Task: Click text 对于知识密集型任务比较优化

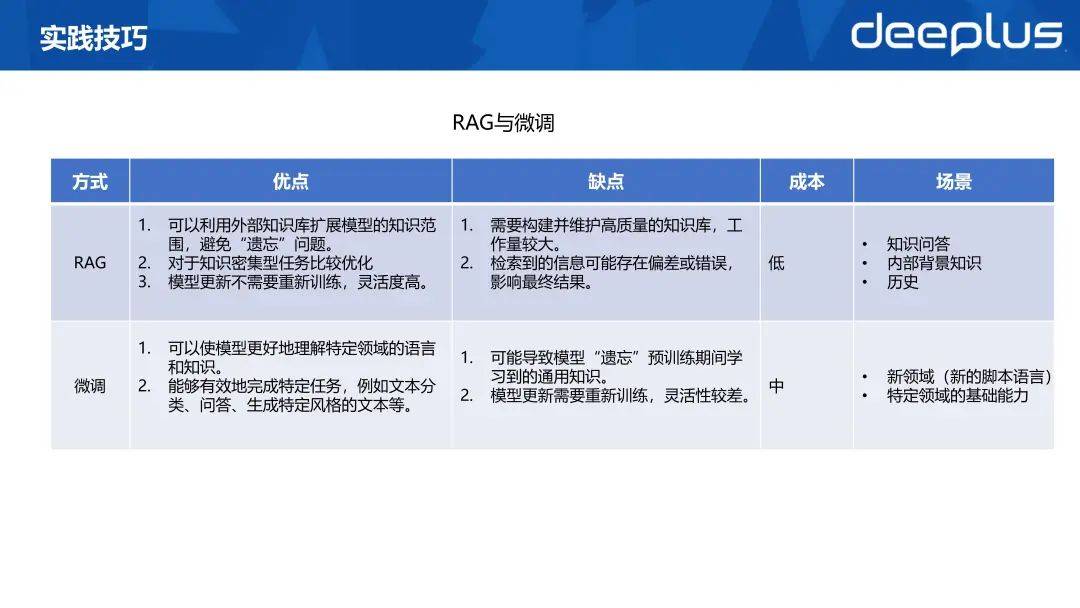Action: (270, 263)
